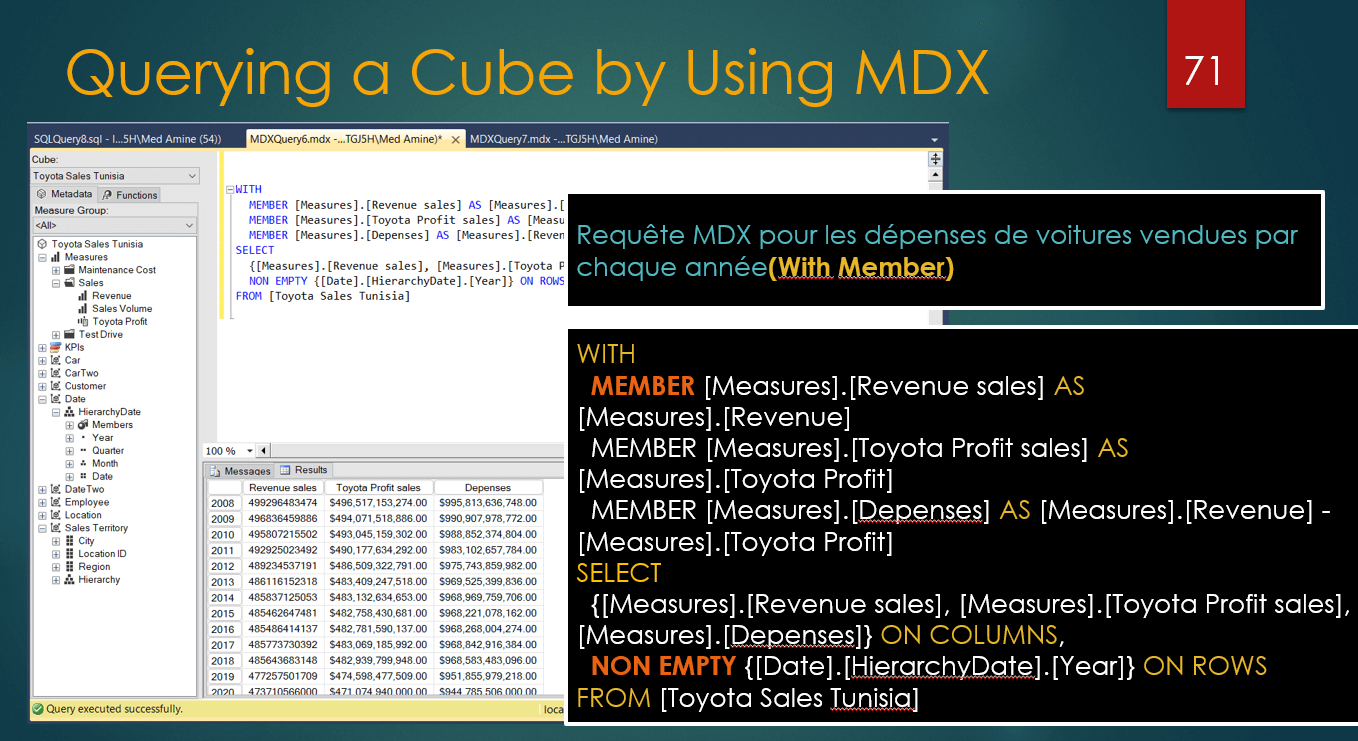Click the Toyota Profit sales column header
Screen dimensions: 1358x741
(x=378, y=487)
